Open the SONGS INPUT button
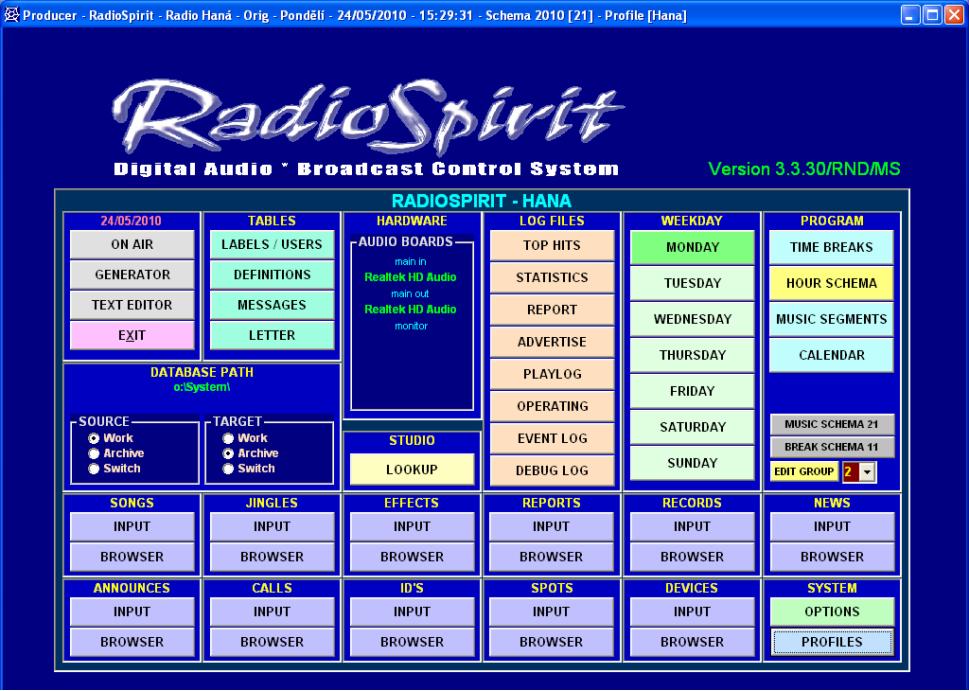Screen dimensions: 969x691 (132, 526)
